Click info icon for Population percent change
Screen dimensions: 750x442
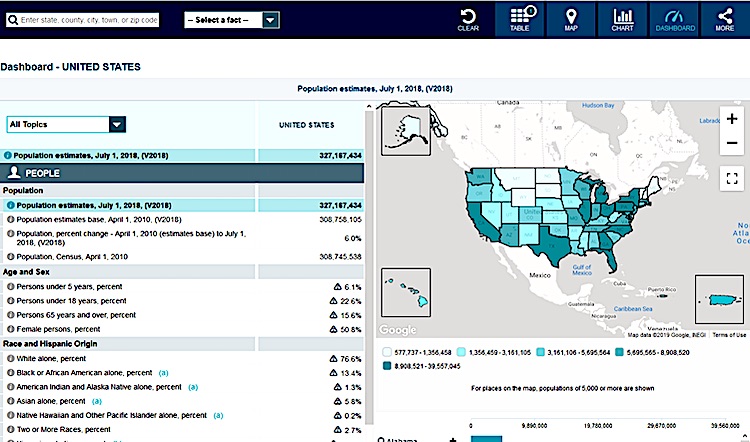click(11, 234)
